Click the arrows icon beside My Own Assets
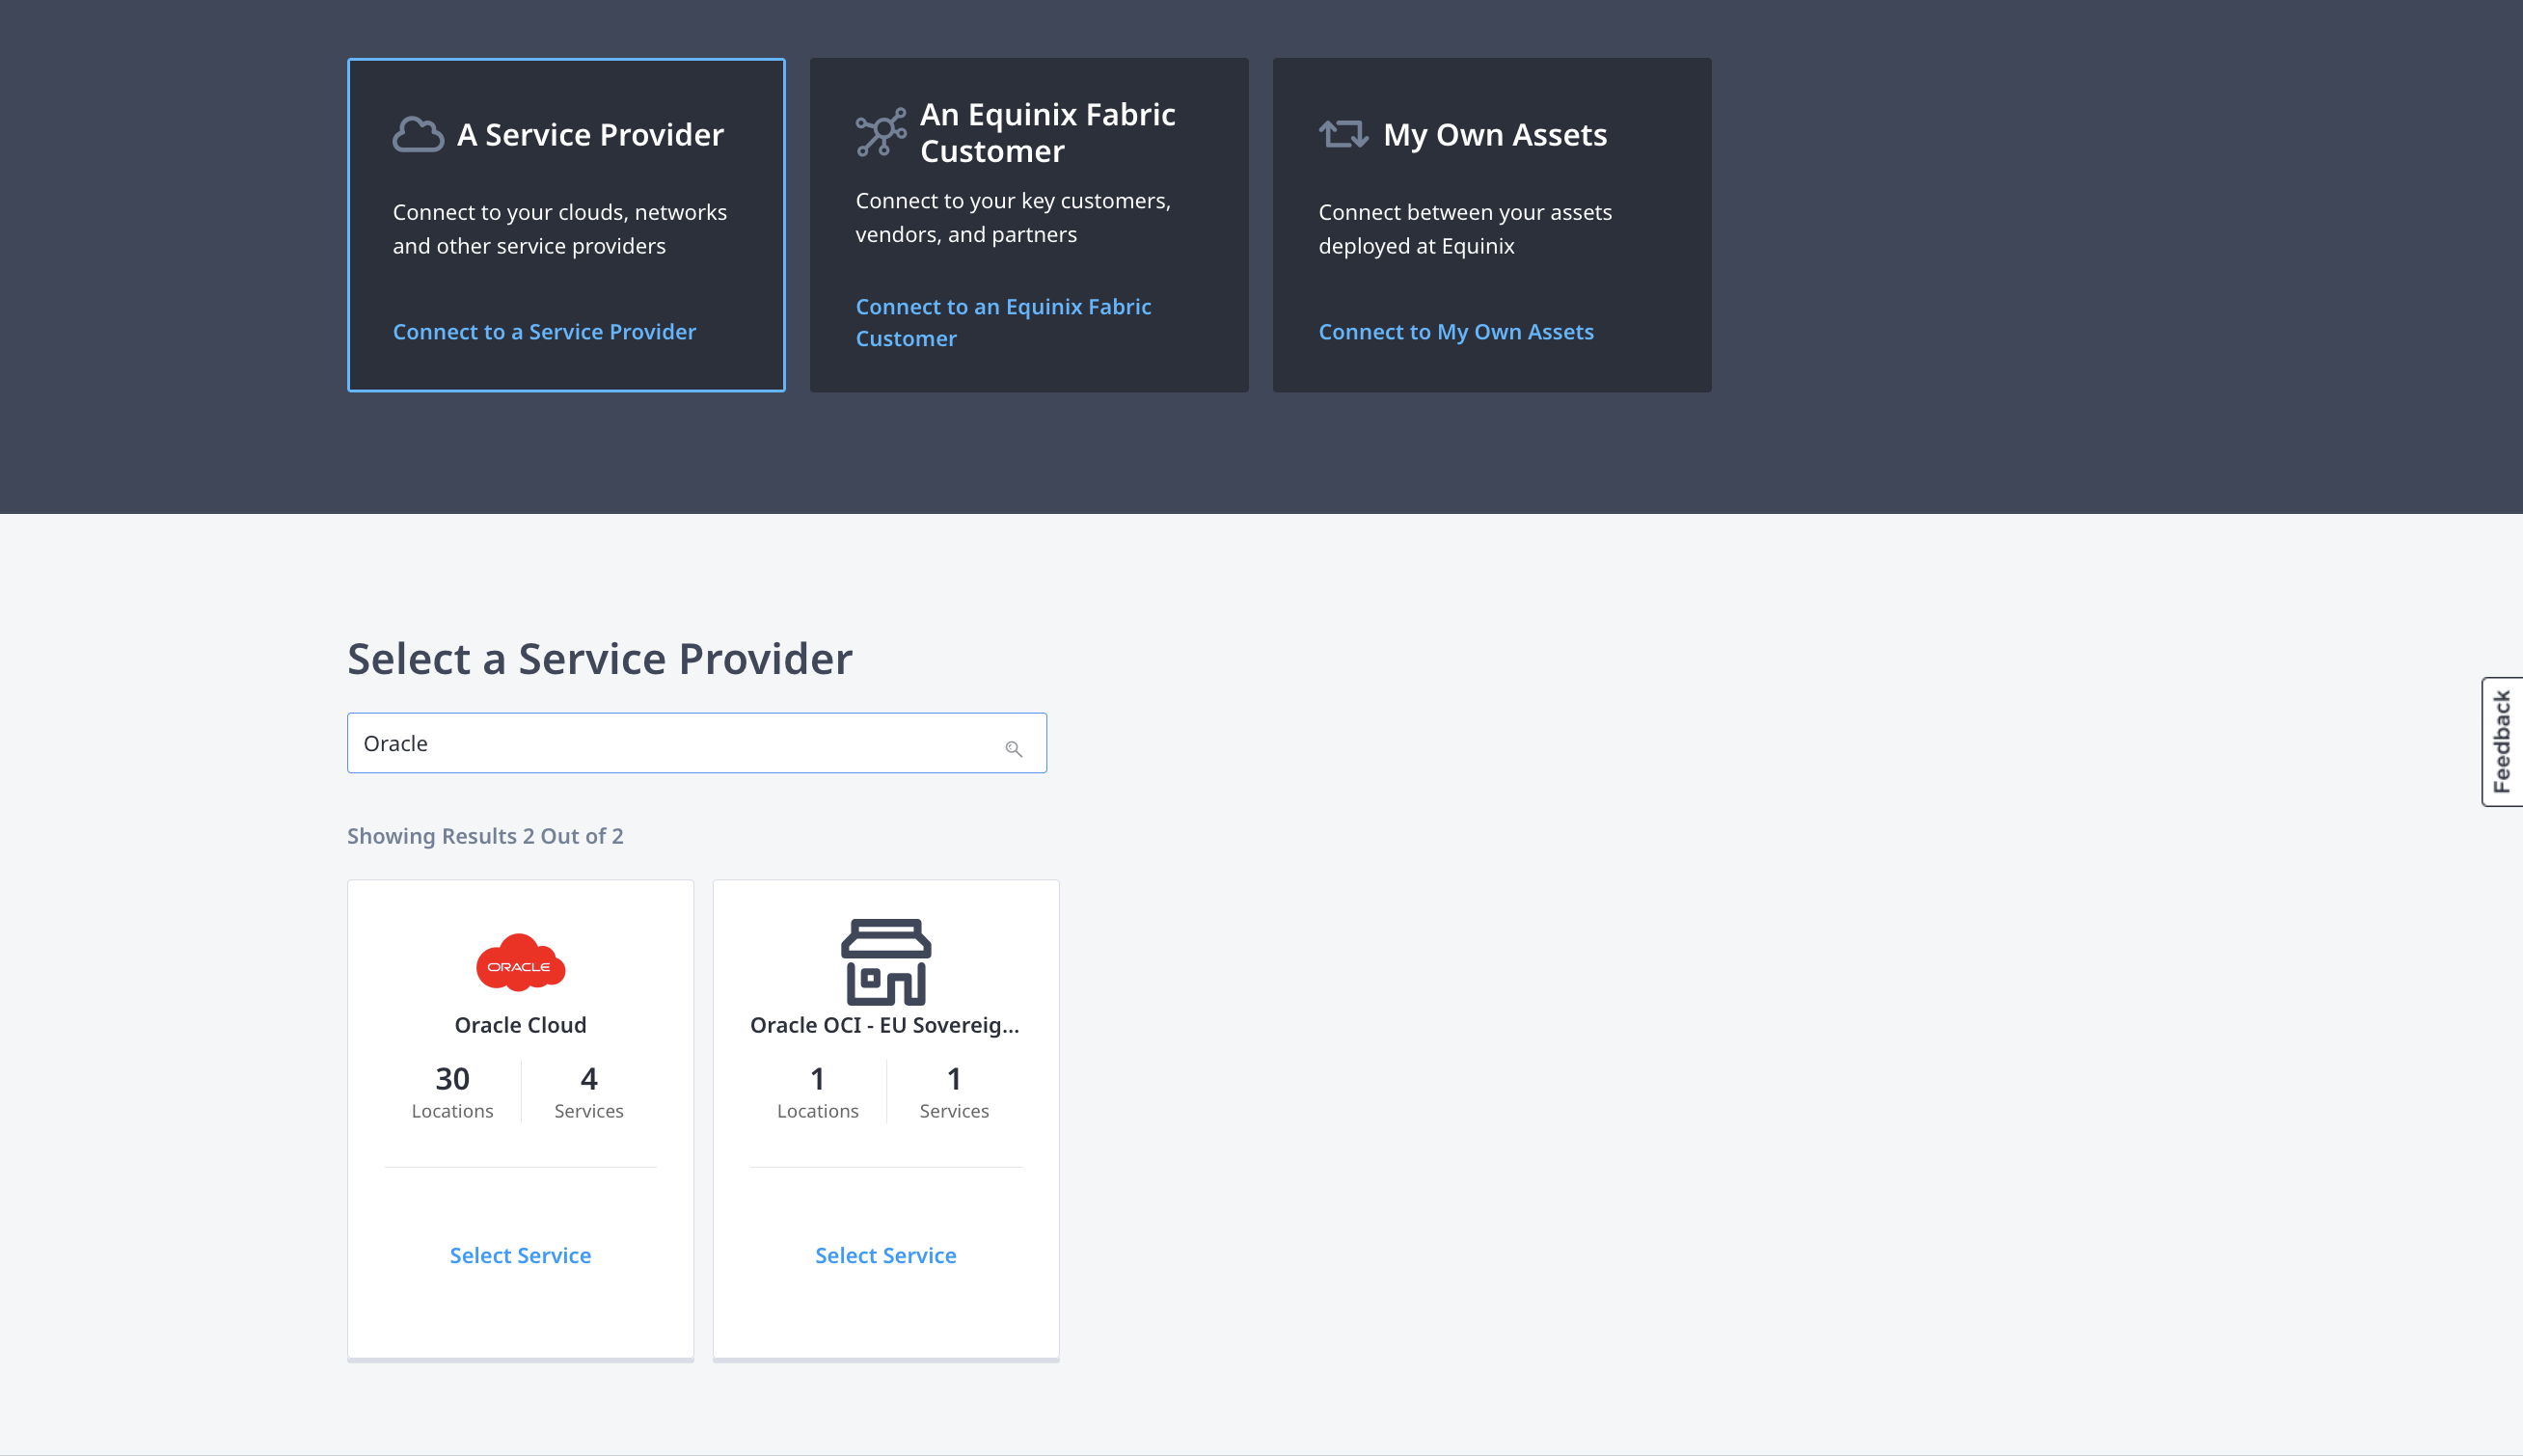 [x=1343, y=134]
